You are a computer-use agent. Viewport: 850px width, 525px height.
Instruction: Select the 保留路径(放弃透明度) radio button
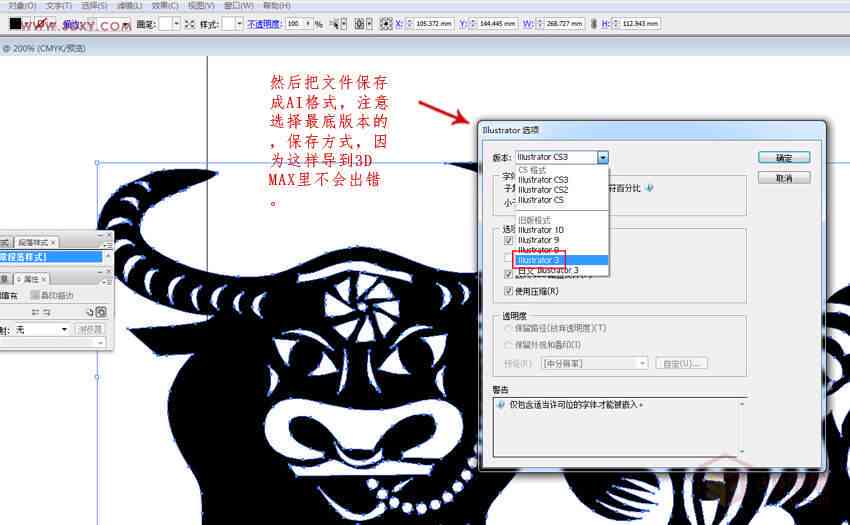tap(508, 328)
